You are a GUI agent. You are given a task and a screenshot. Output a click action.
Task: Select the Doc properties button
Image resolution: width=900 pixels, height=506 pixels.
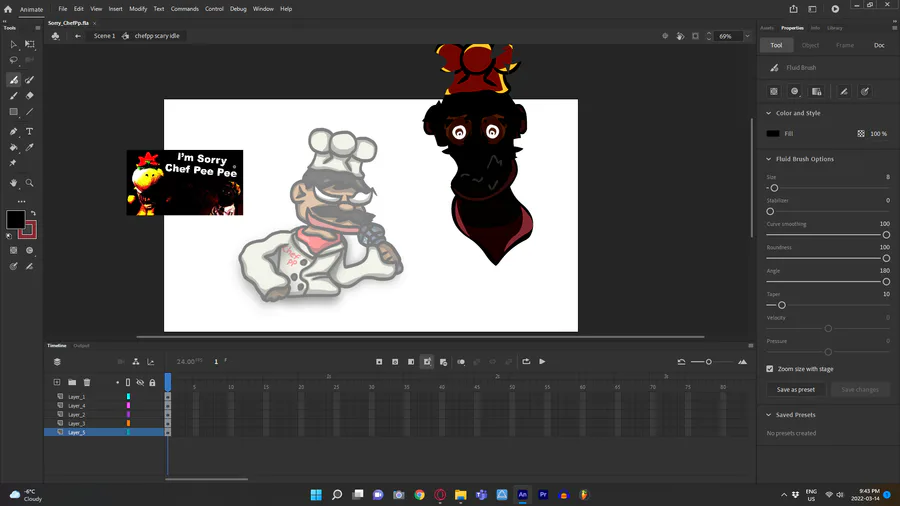coord(879,45)
